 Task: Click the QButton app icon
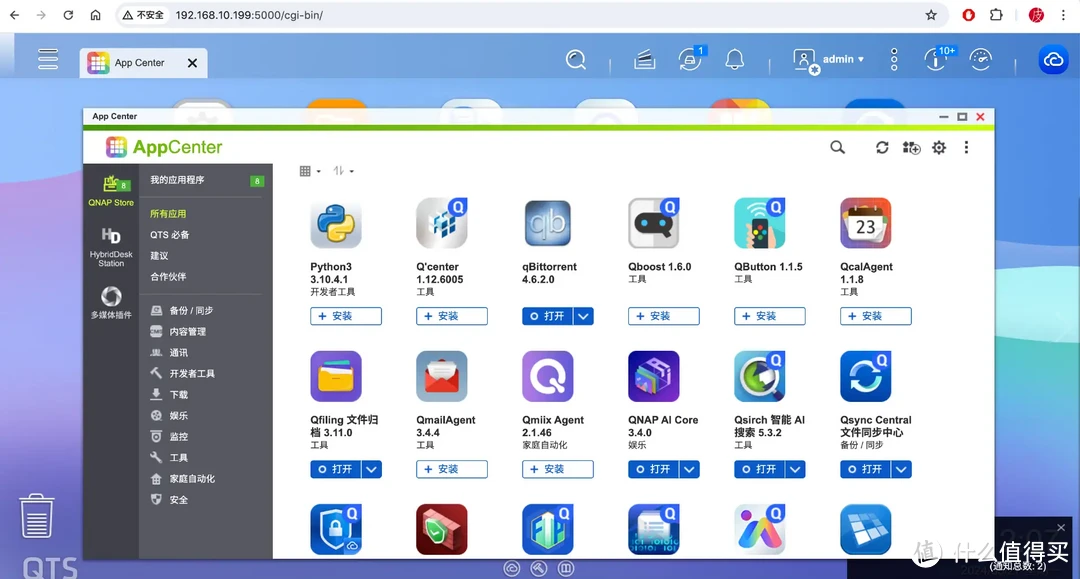(760, 223)
